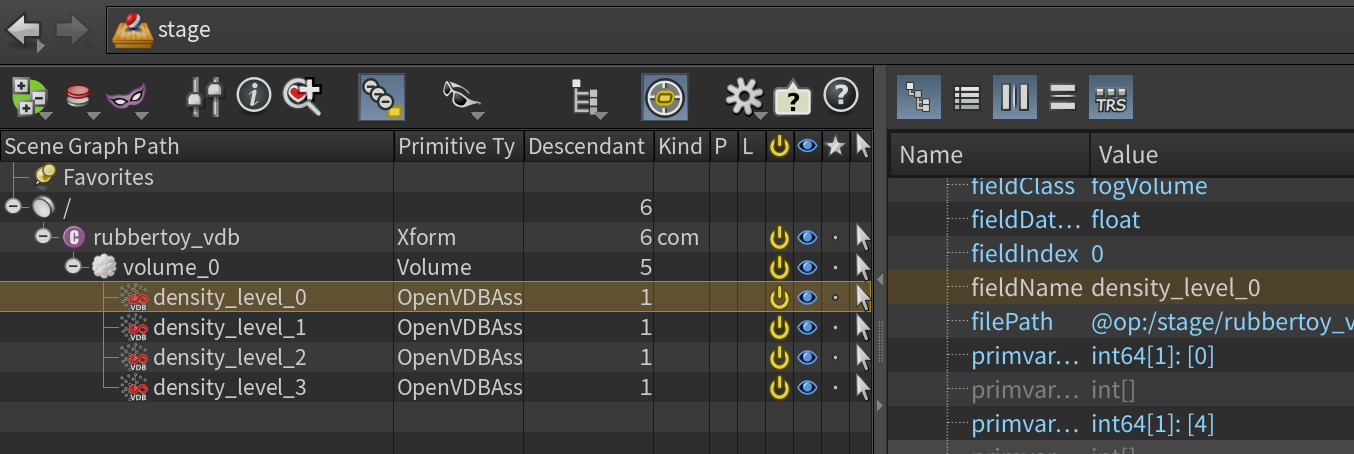Click the Kind column header

[680, 147]
